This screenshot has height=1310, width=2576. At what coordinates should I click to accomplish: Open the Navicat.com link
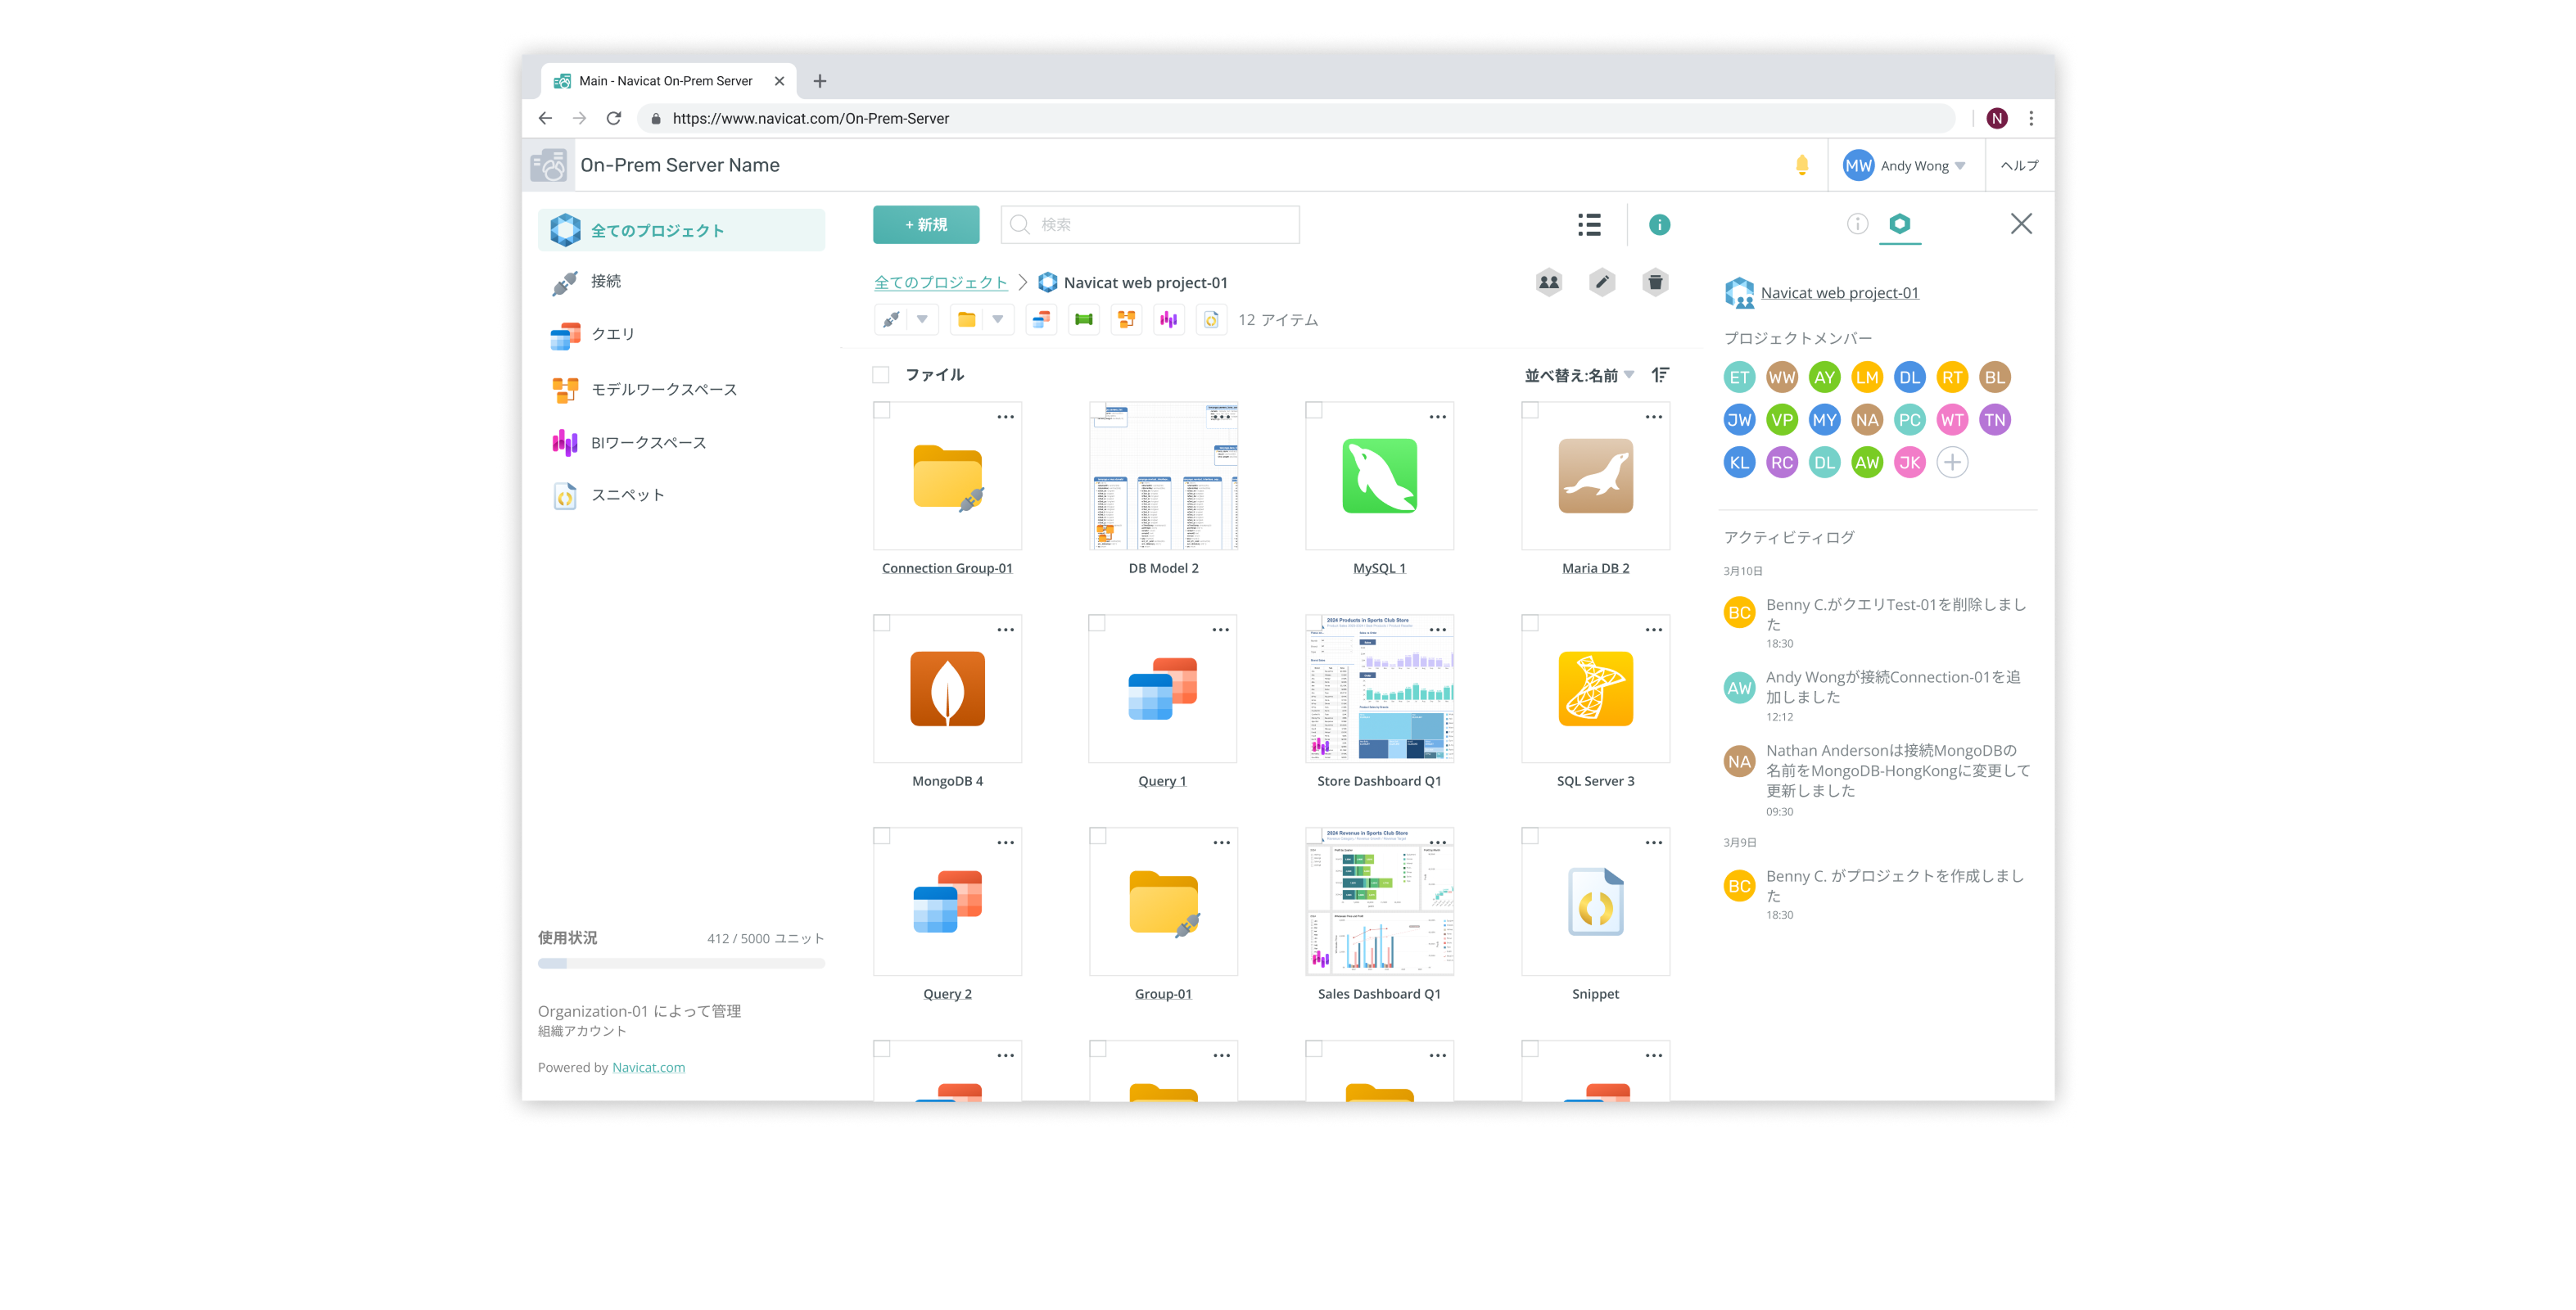(x=648, y=1068)
